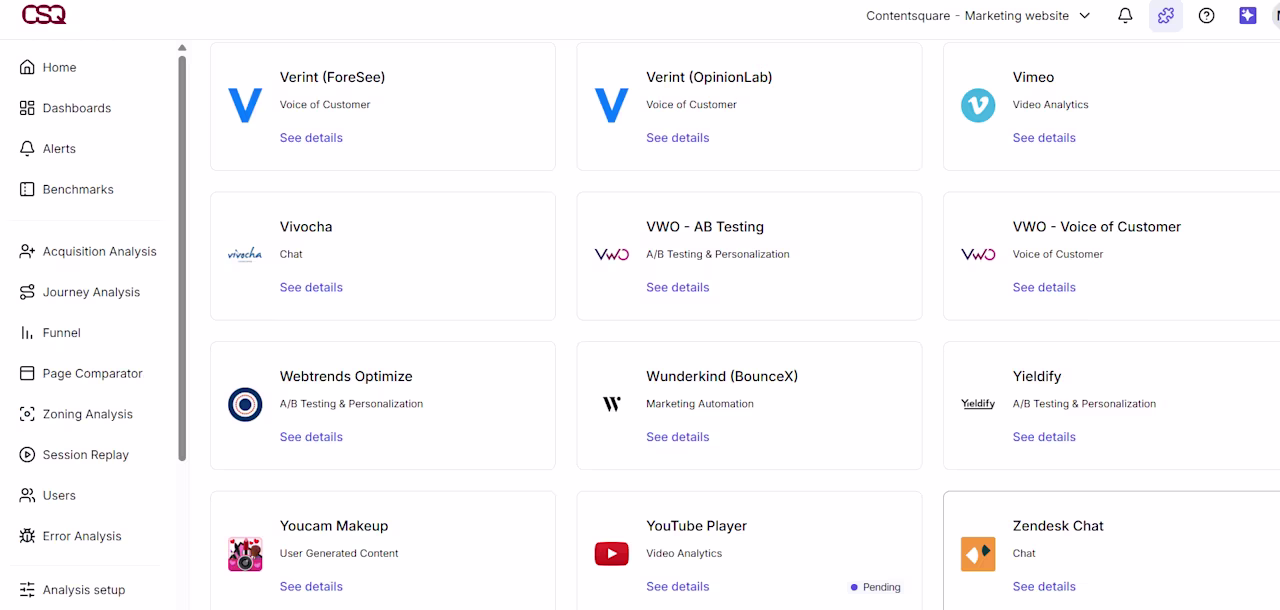
Task: See details for Wunderkind (BounceX)
Action: (677, 437)
